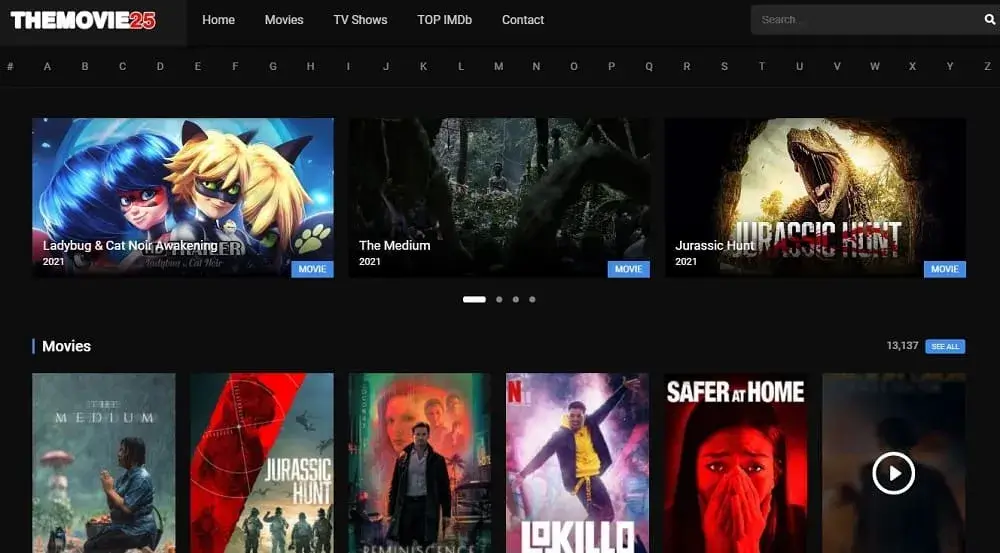Filter titles by letter S

(x=724, y=66)
